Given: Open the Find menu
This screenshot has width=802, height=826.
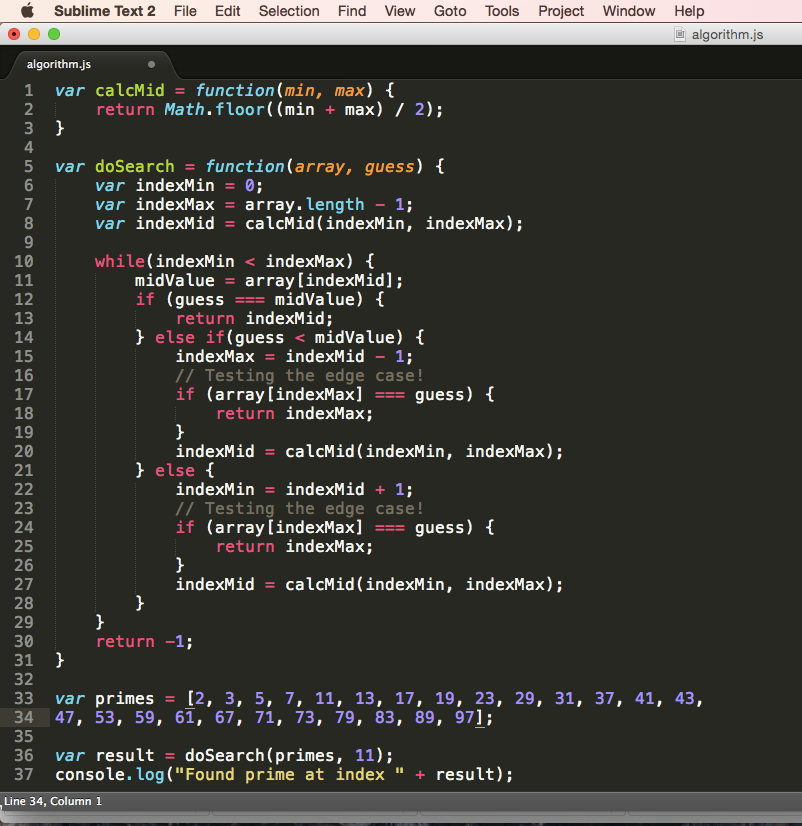Looking at the screenshot, I should tap(352, 11).
